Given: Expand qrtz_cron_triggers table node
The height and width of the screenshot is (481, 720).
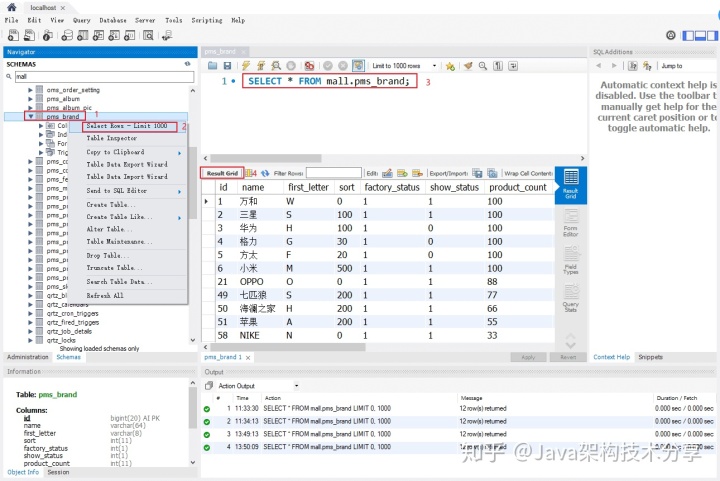Looking at the screenshot, I should (31, 313).
